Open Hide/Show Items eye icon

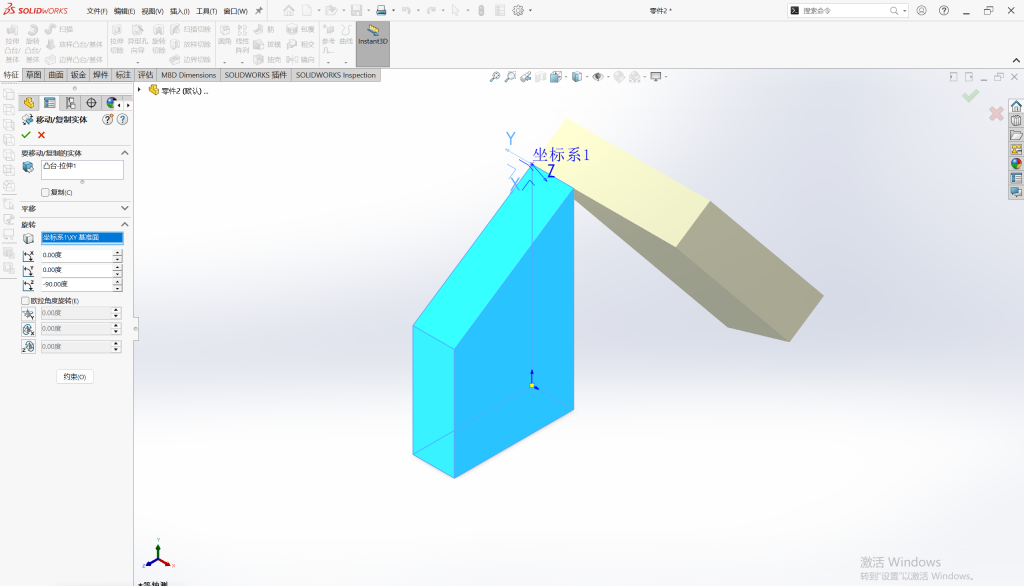(598, 77)
